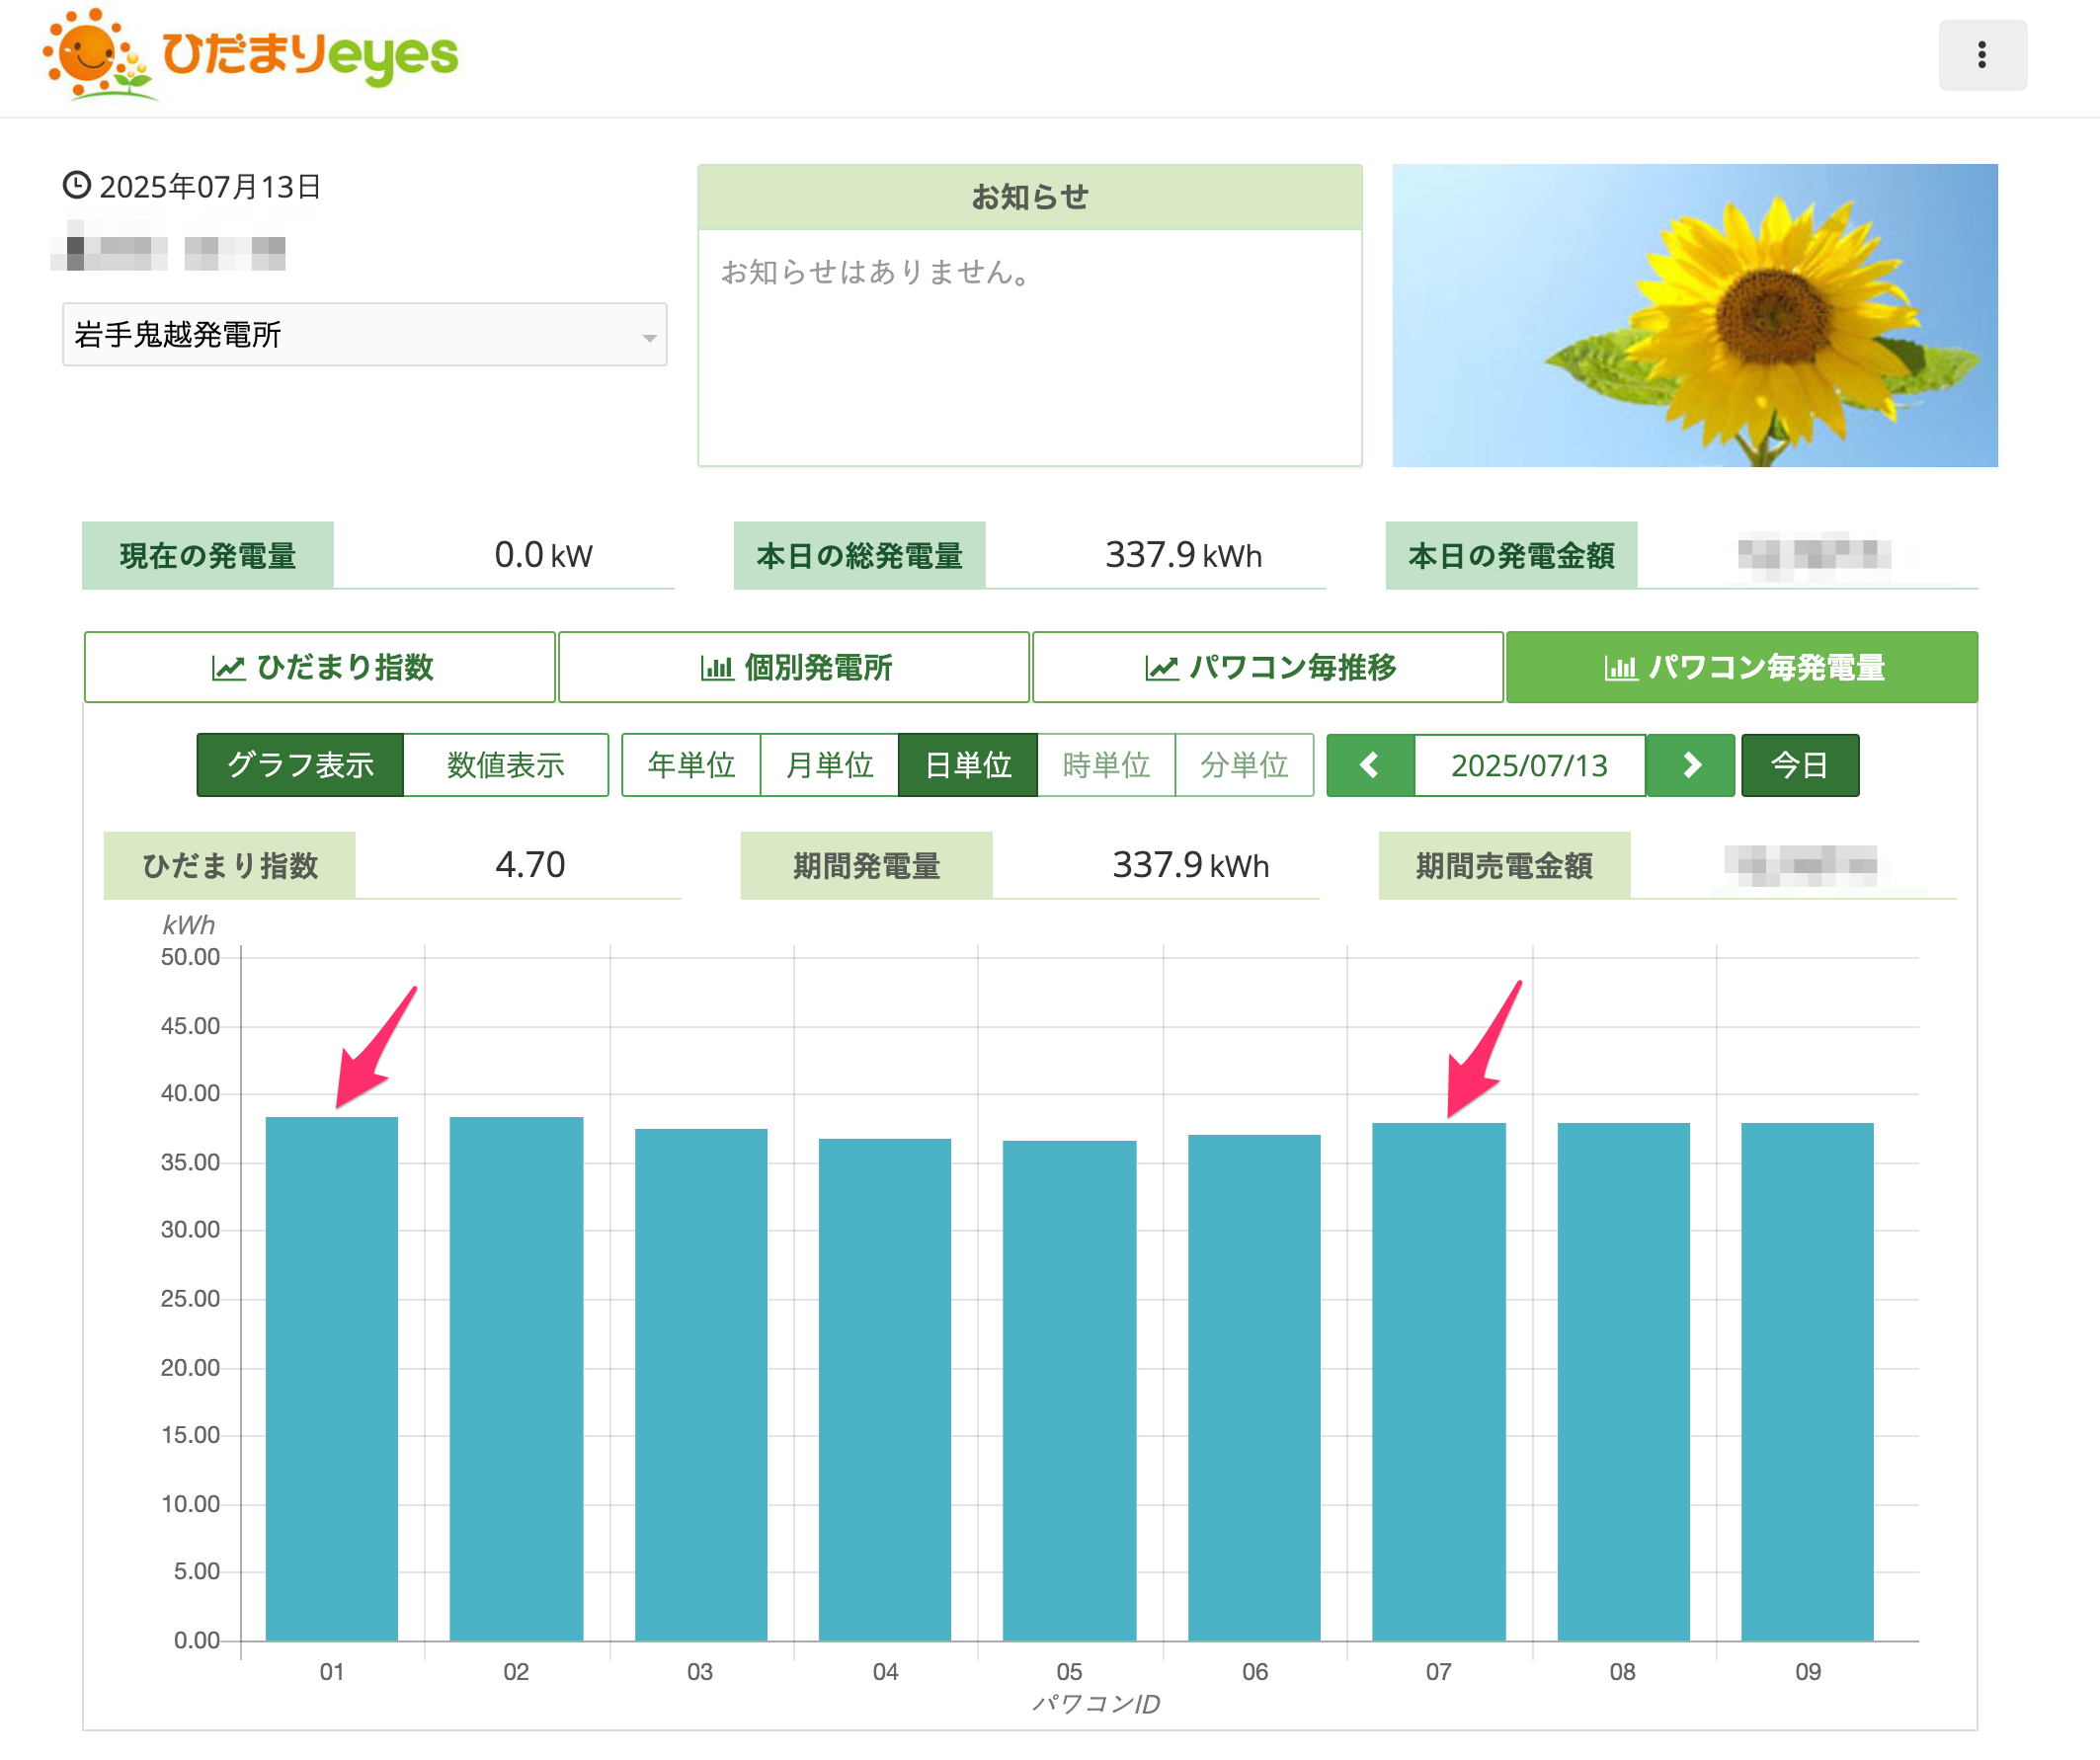Jump to today with 今日 button
Screen dimensions: 2100x1760
point(1800,765)
